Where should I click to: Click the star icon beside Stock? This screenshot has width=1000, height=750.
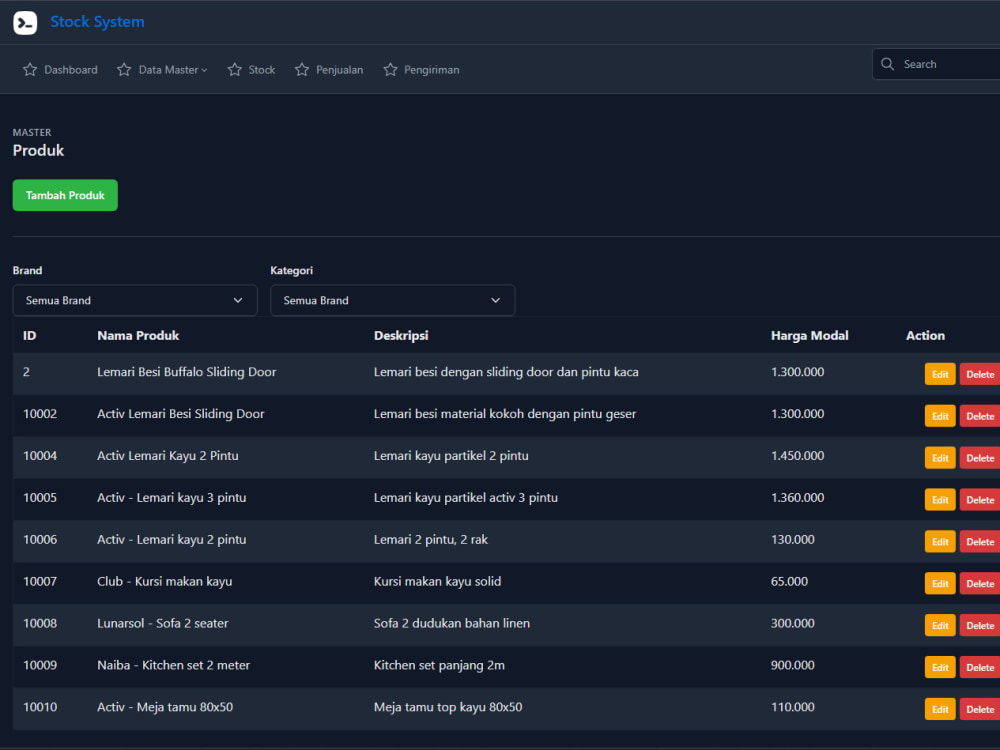235,70
